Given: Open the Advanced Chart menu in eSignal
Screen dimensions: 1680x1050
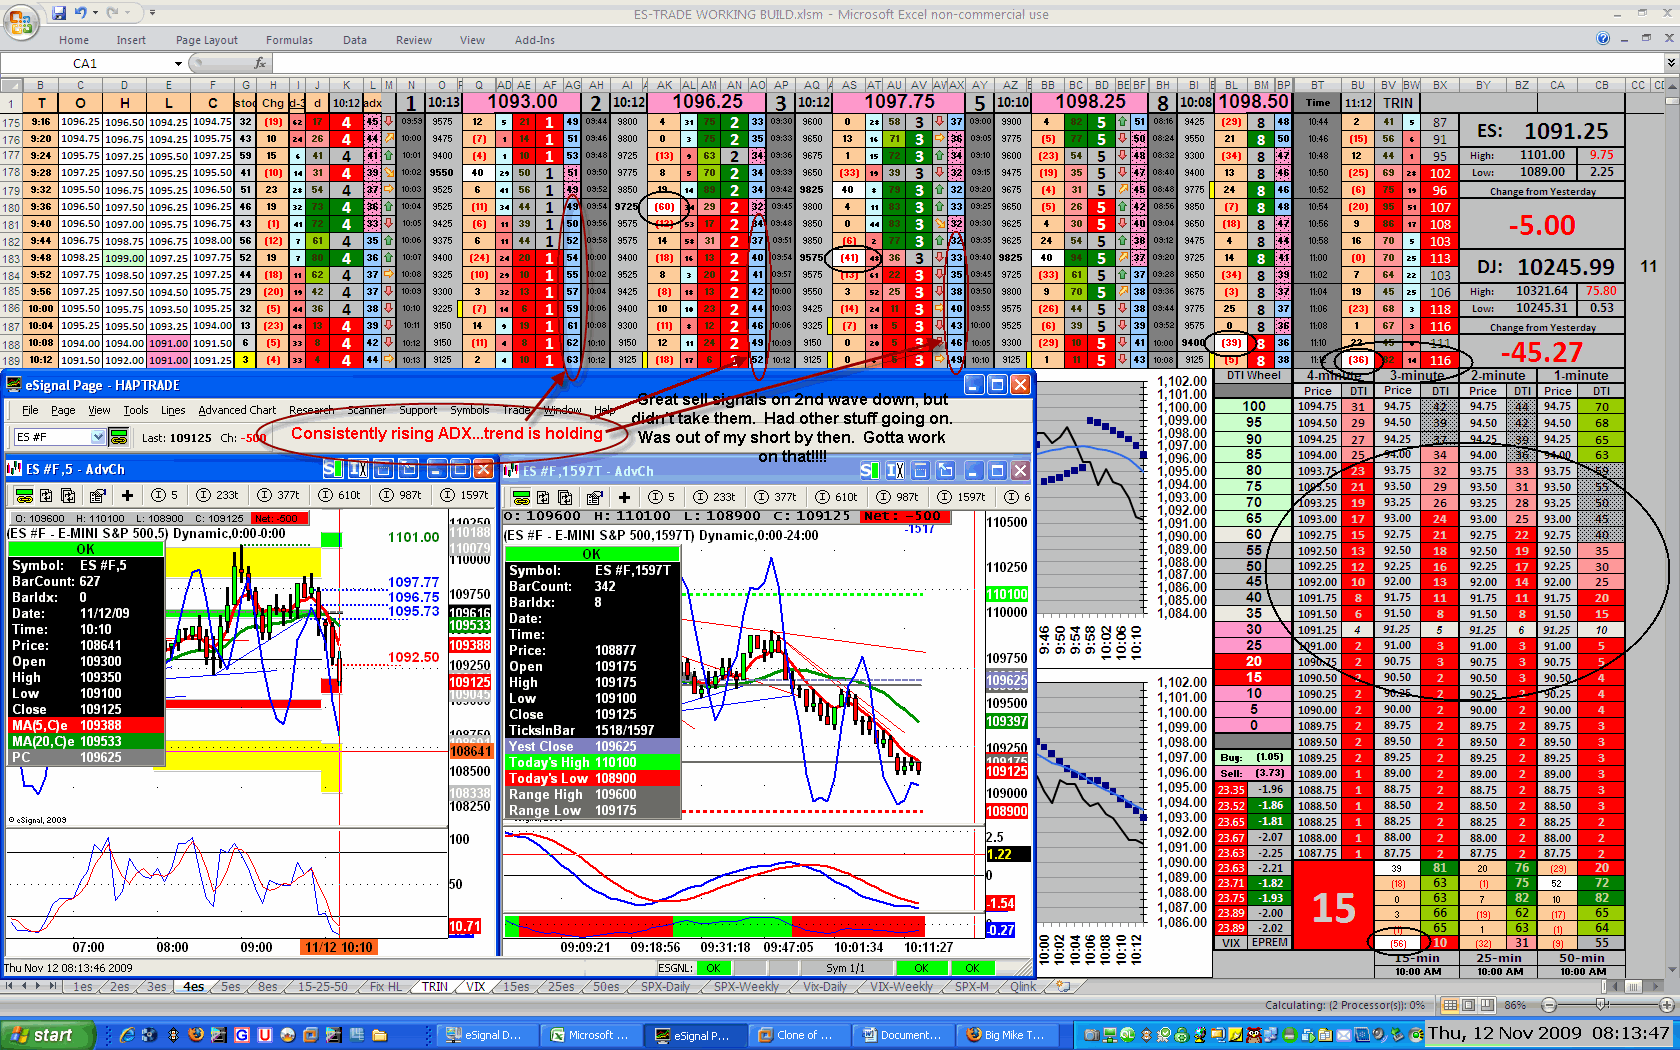Looking at the screenshot, I should click(237, 410).
